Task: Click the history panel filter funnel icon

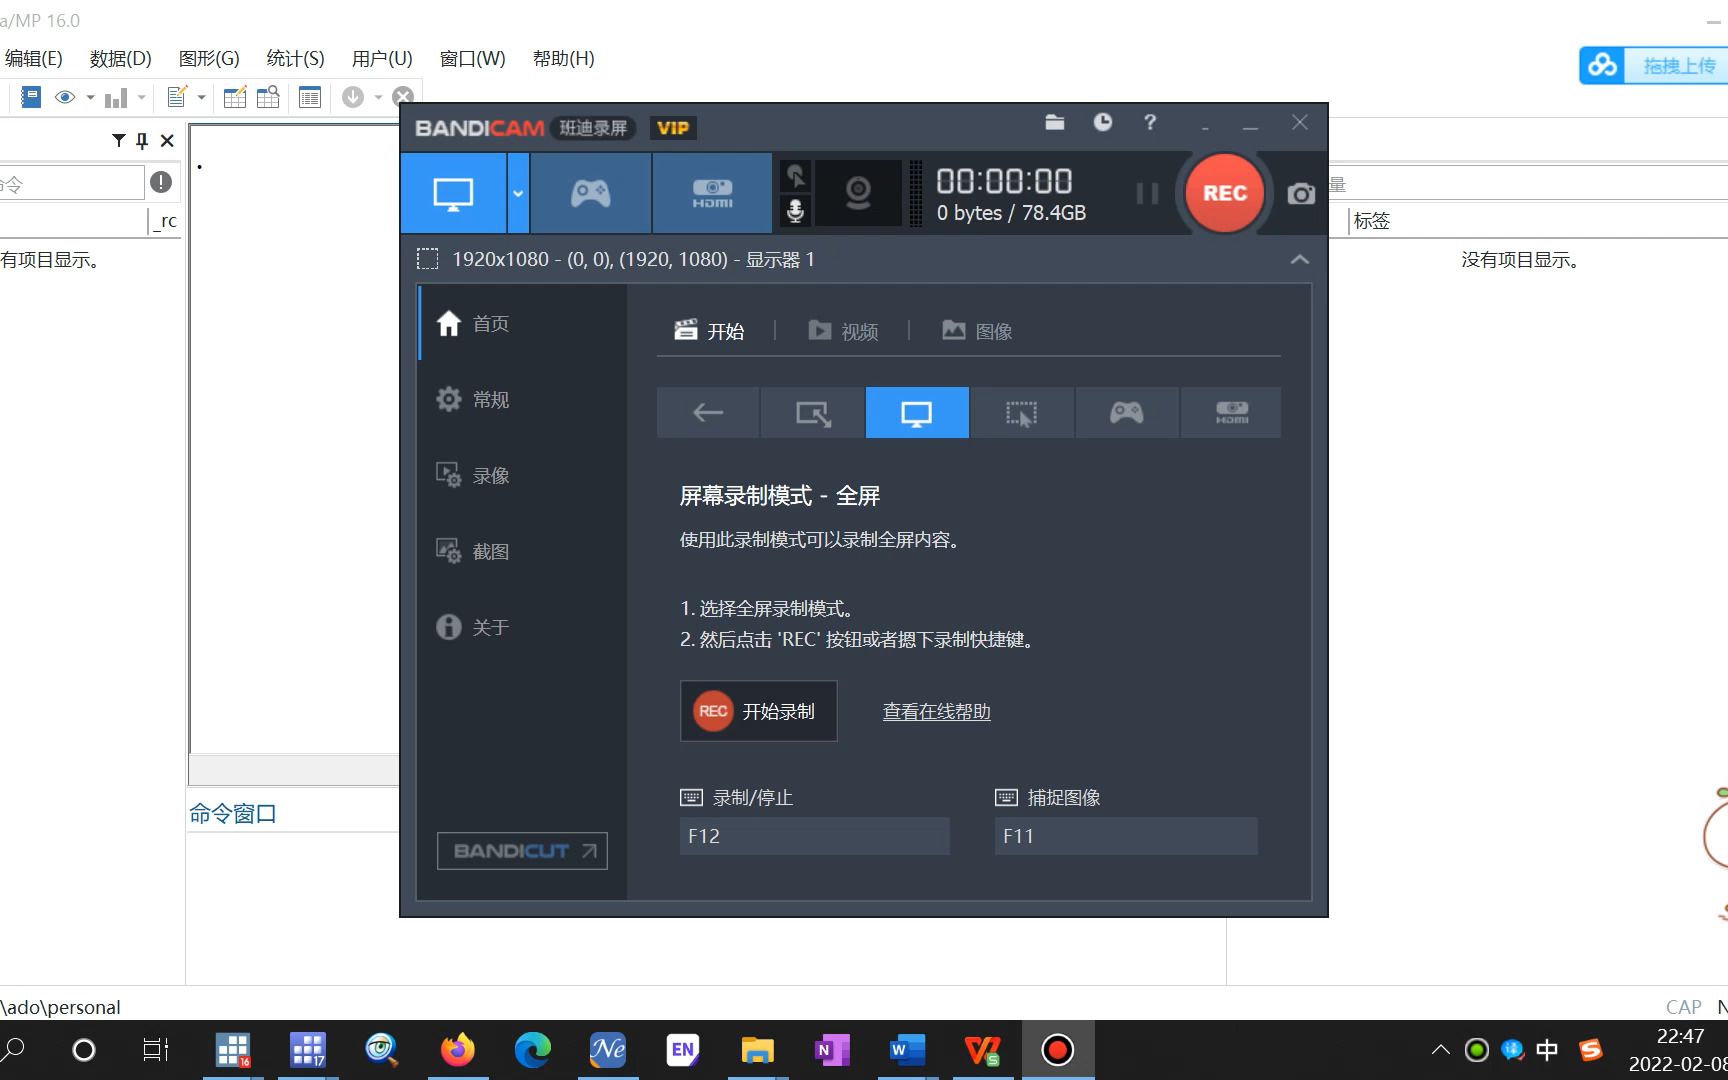Action: point(119,140)
